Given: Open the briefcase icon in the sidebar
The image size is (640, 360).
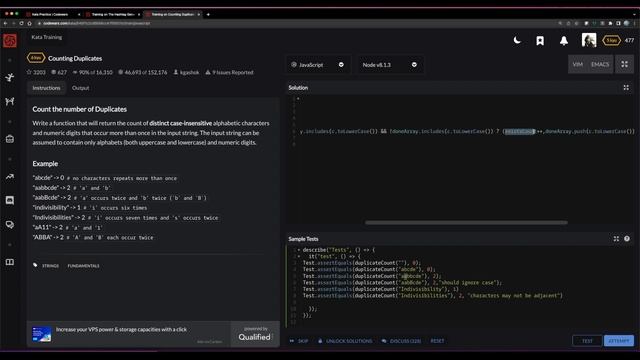Looking at the screenshot, I should coord(10,139).
